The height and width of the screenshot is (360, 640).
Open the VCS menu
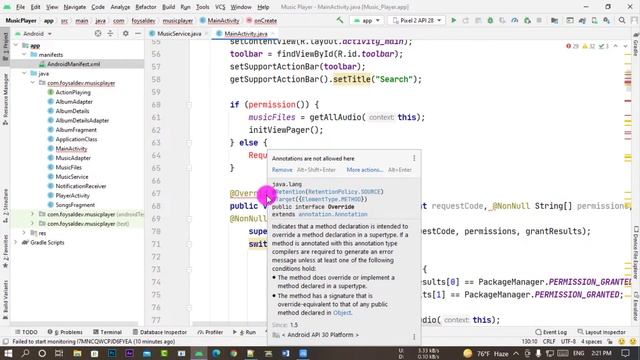[x=220, y=7]
